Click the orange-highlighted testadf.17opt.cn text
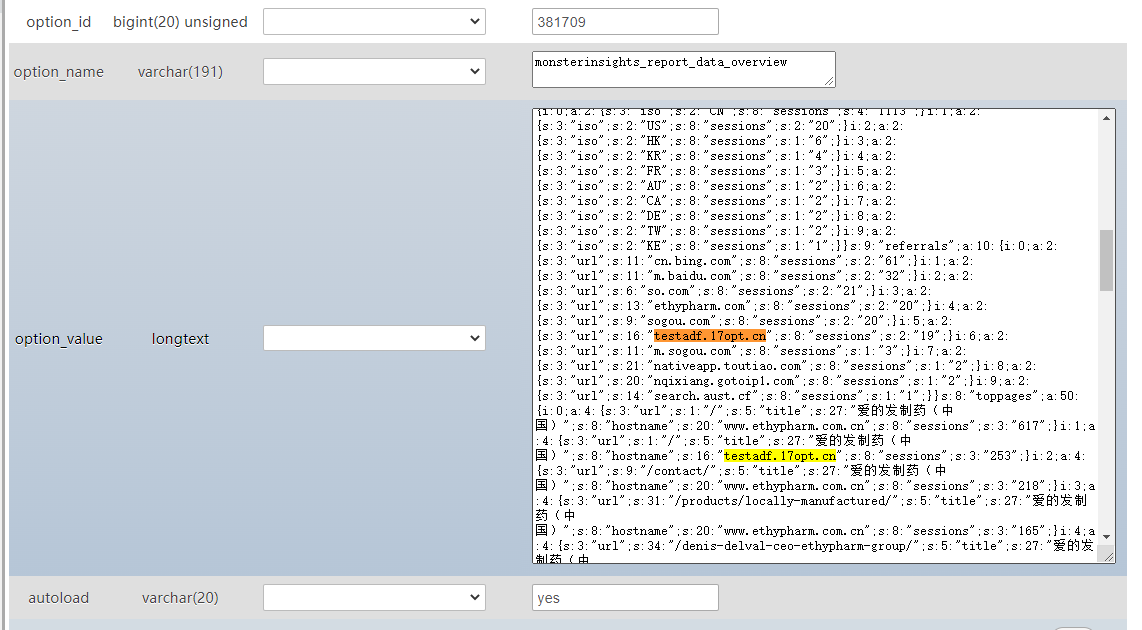Image resolution: width=1142 pixels, height=630 pixels. point(709,336)
